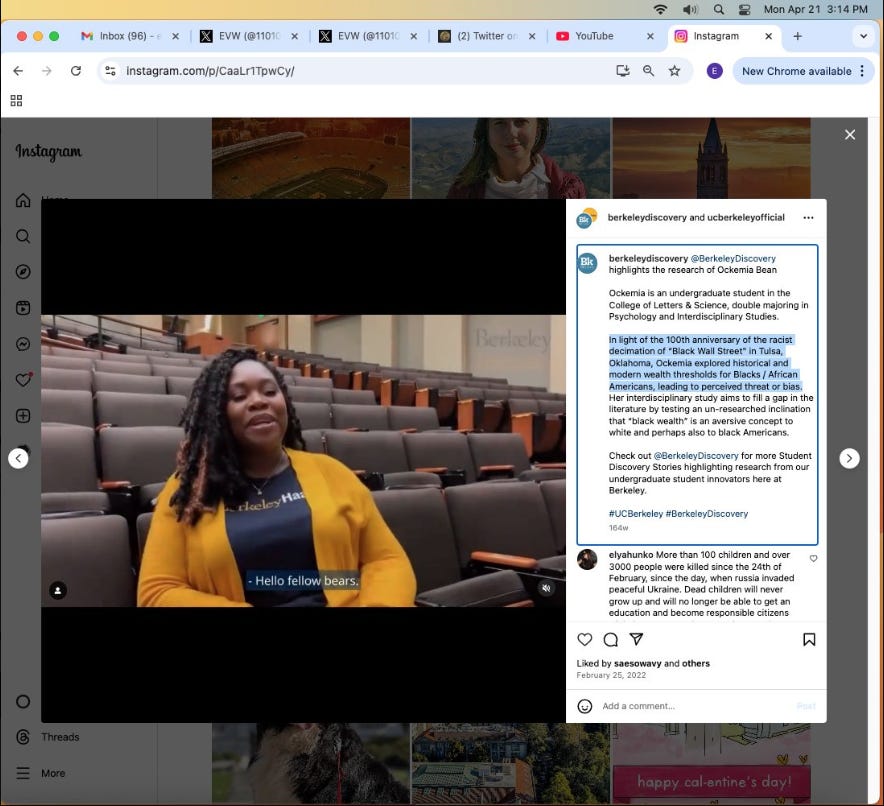
Task: Go to previous post arrow
Action: [x=19, y=458]
